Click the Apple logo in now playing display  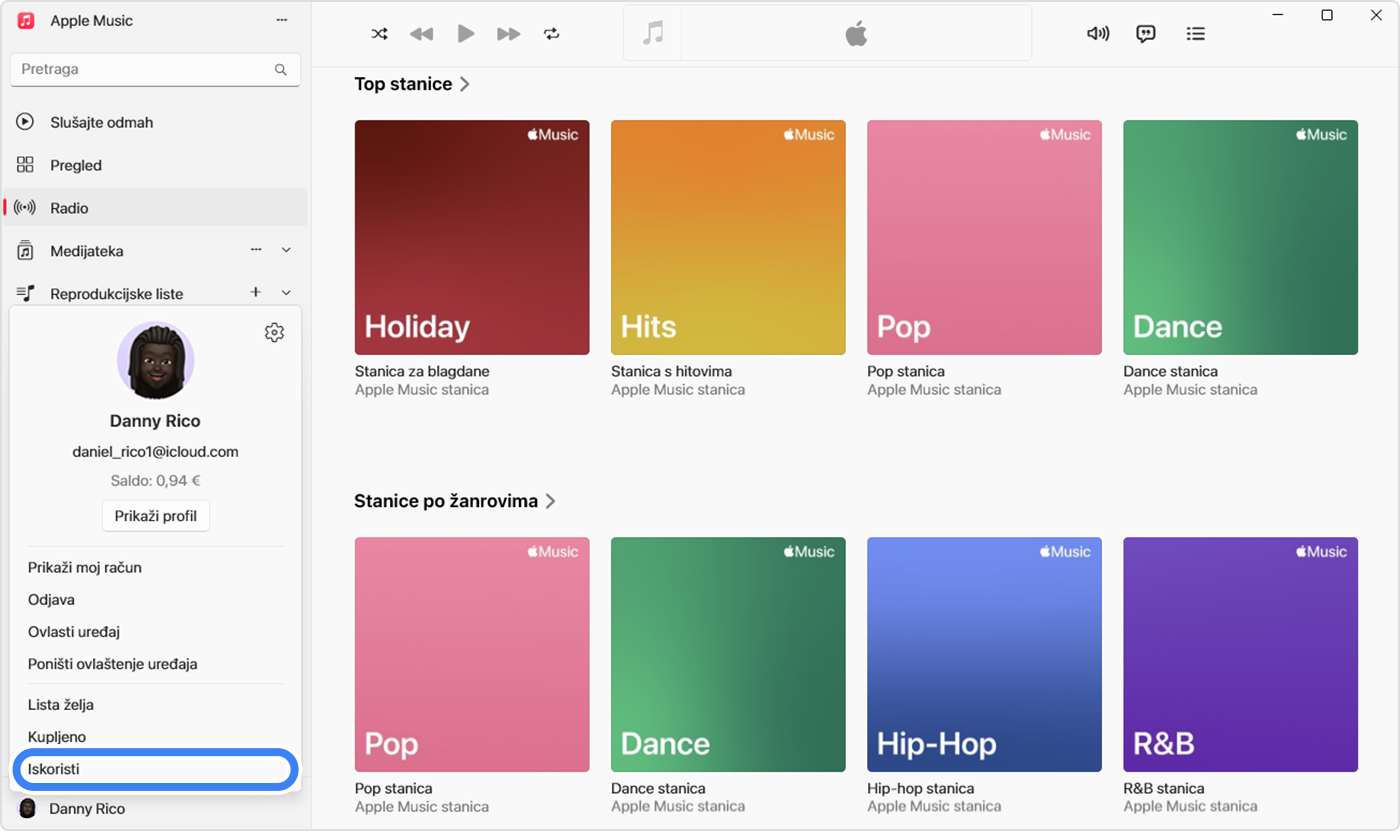point(856,34)
